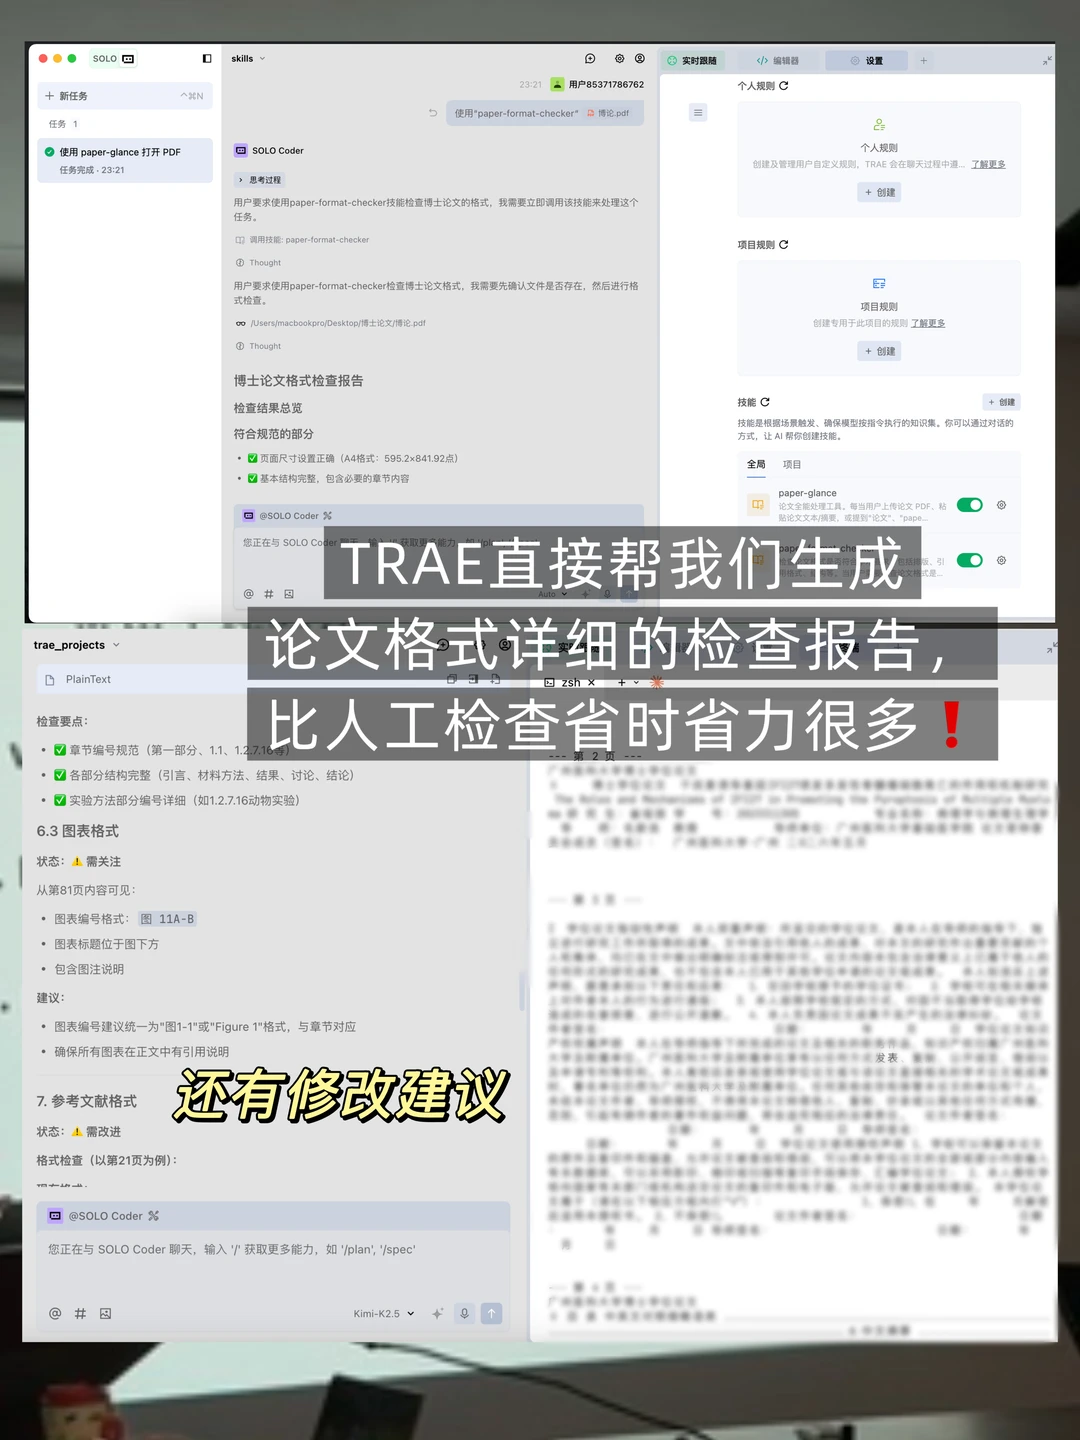This screenshot has width=1080, height=1440.
Task: Click the image attach icon in skills chat
Action: (x=289, y=594)
